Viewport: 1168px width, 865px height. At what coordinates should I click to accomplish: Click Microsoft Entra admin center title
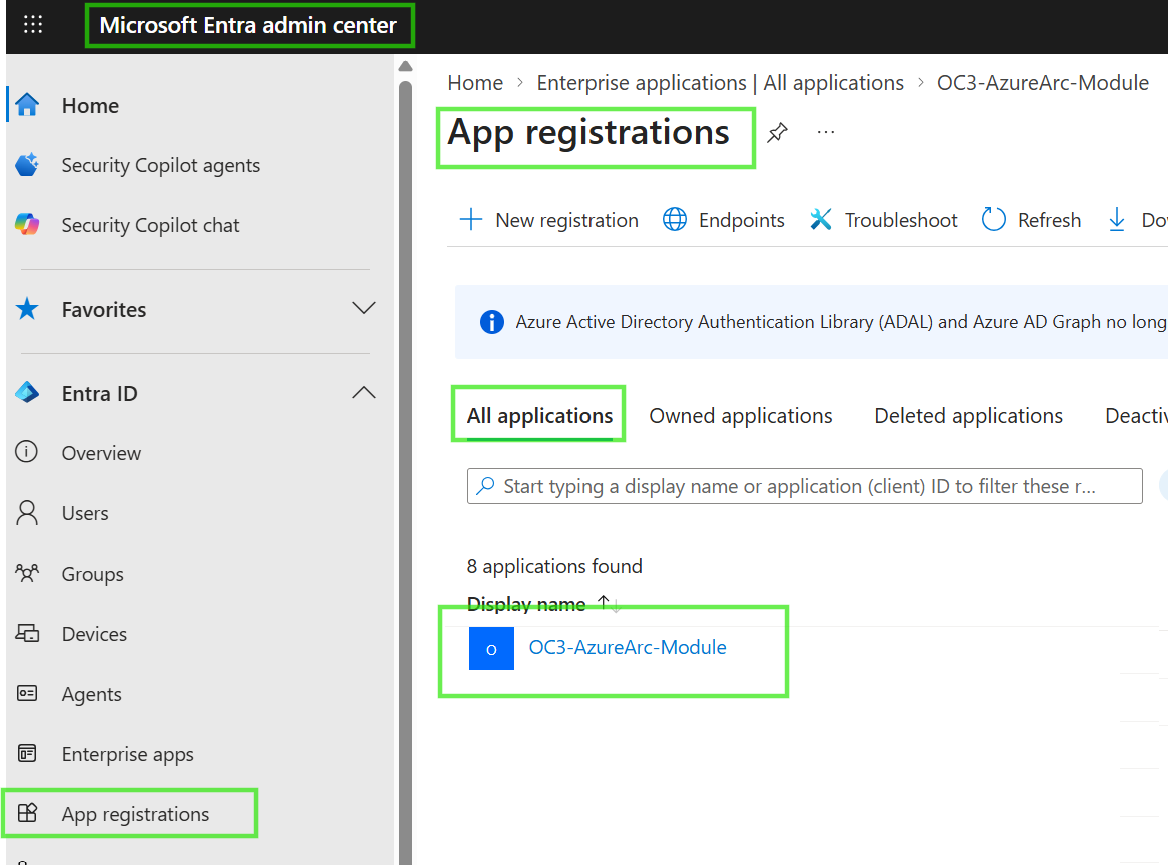pyautogui.click(x=248, y=25)
